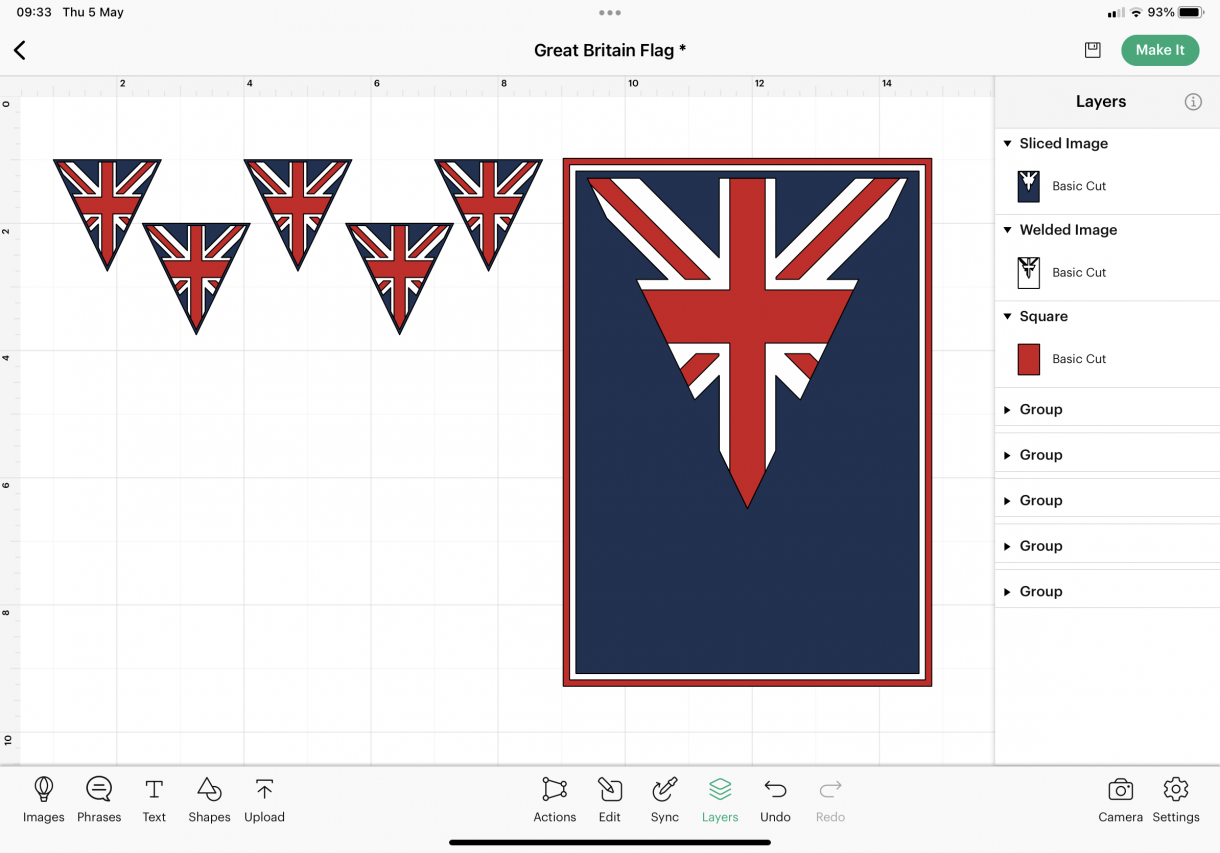
Task: Expand the fifth Group layer
Action: click(x=1007, y=591)
